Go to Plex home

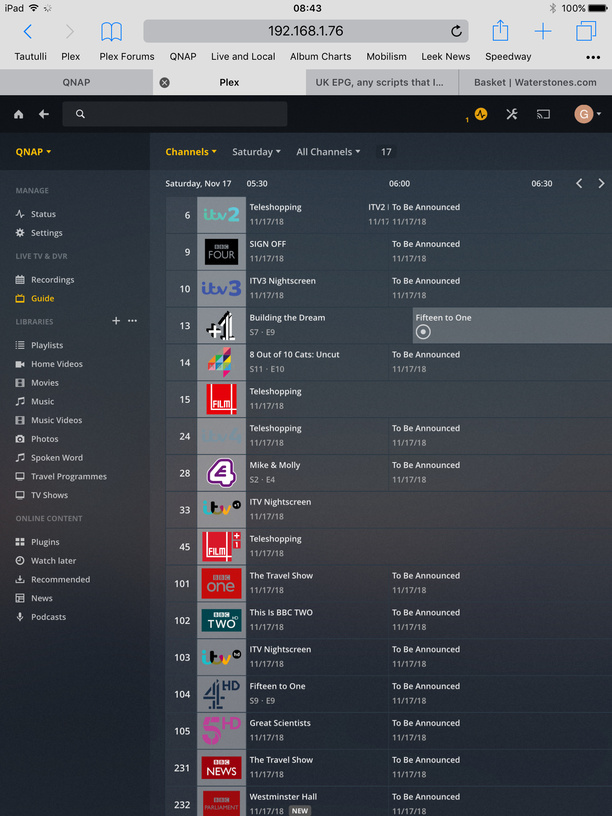[19, 114]
